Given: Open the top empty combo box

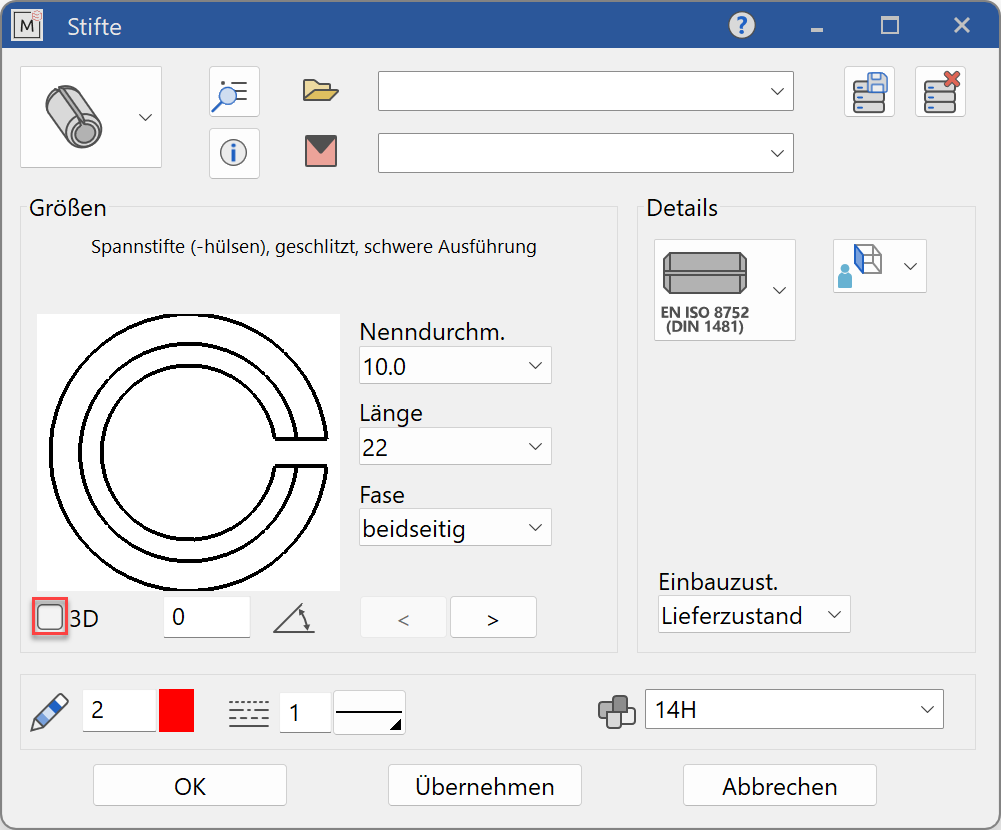Looking at the screenshot, I should point(585,91).
